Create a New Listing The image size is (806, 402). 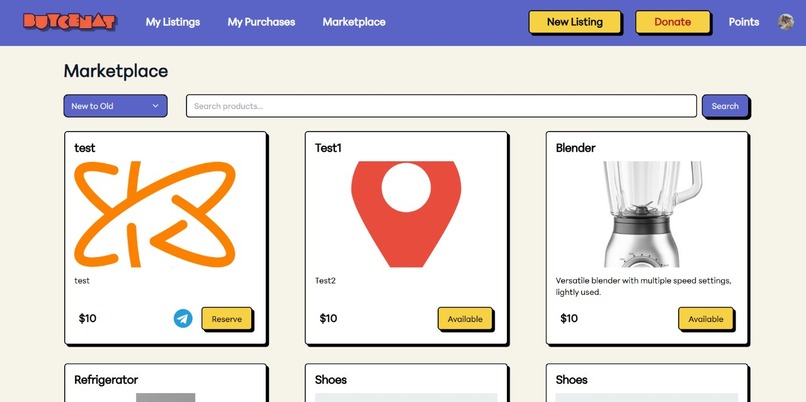pos(575,22)
